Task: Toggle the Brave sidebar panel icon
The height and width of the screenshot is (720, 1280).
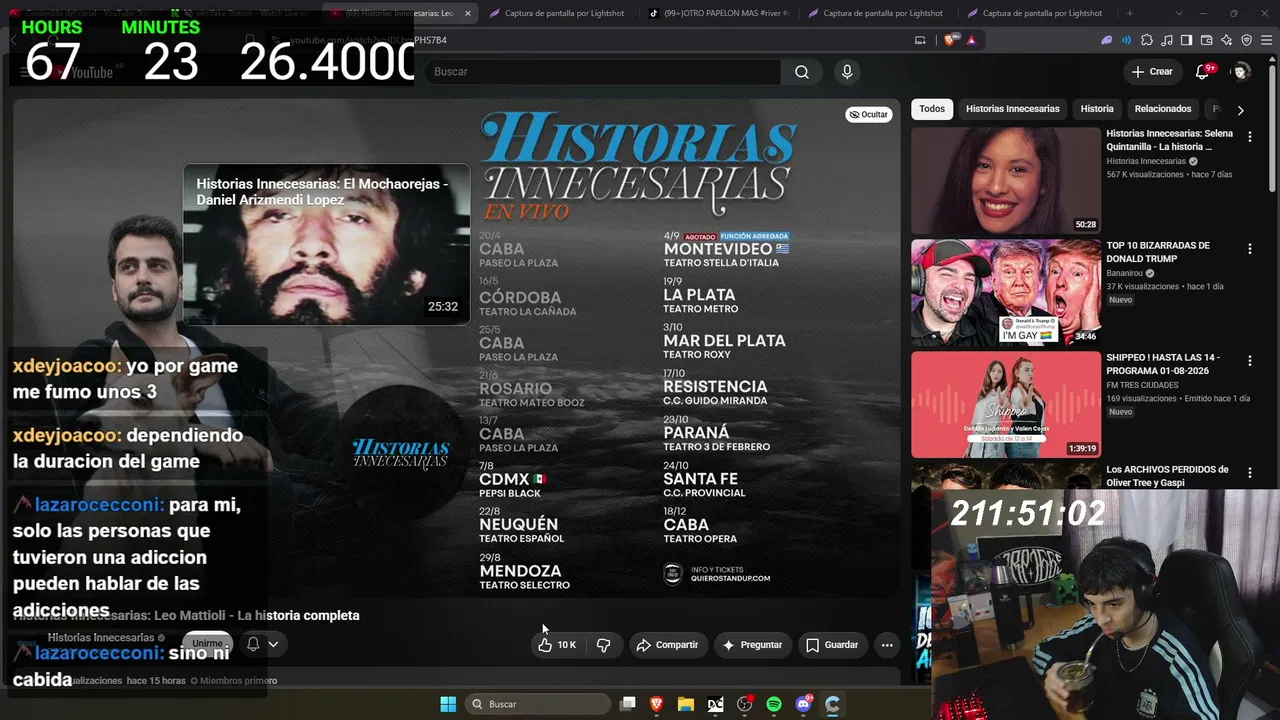Action: [x=1186, y=40]
